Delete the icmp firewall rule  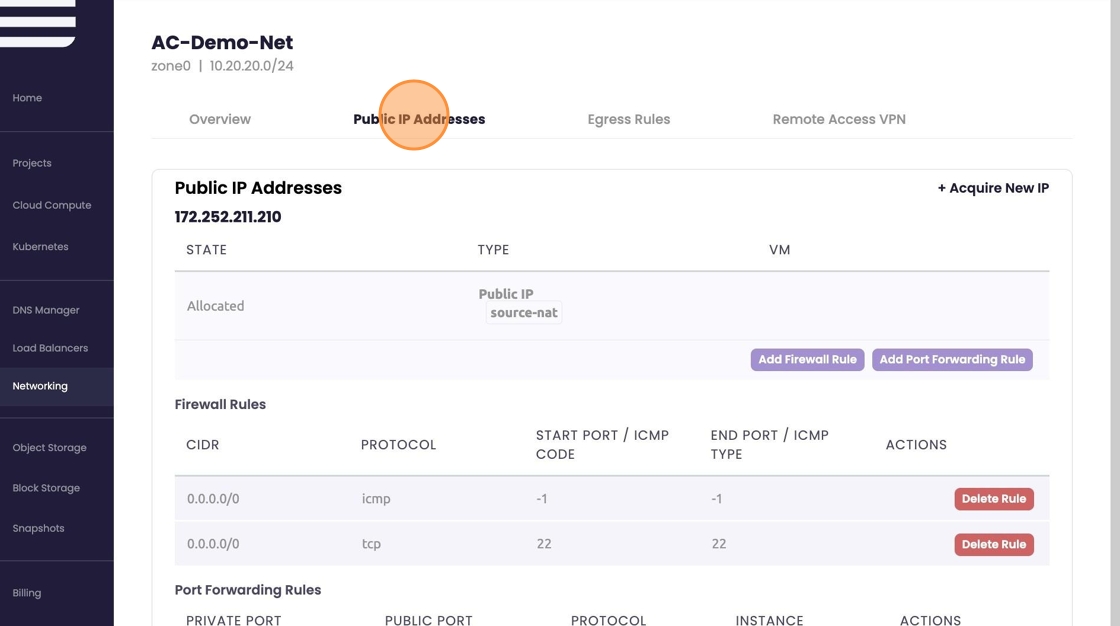pyautogui.click(x=993, y=499)
